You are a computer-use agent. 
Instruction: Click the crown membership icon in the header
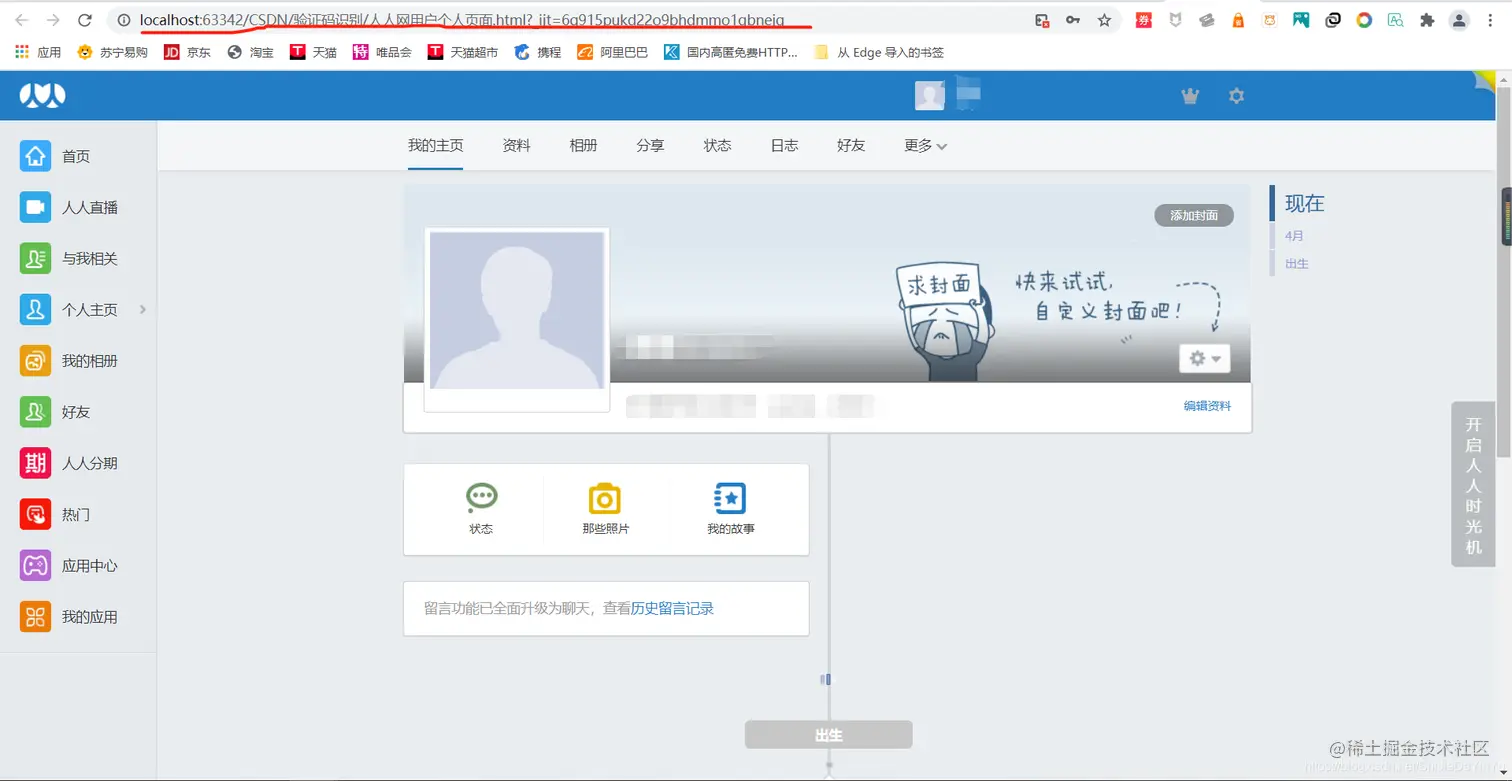point(1189,95)
